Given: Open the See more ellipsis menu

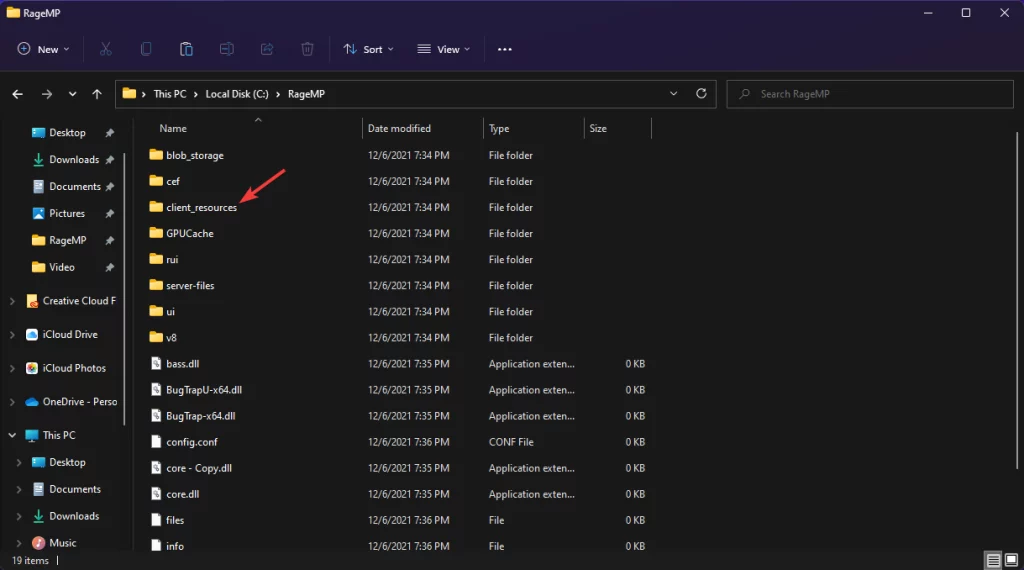Looking at the screenshot, I should pos(505,49).
